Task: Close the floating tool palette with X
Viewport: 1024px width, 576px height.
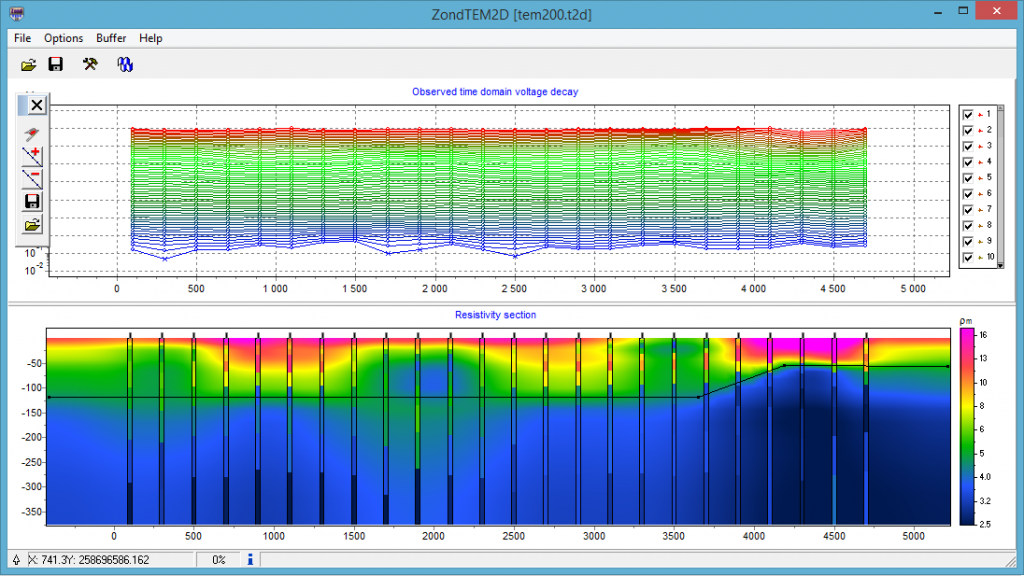Action: (36, 104)
